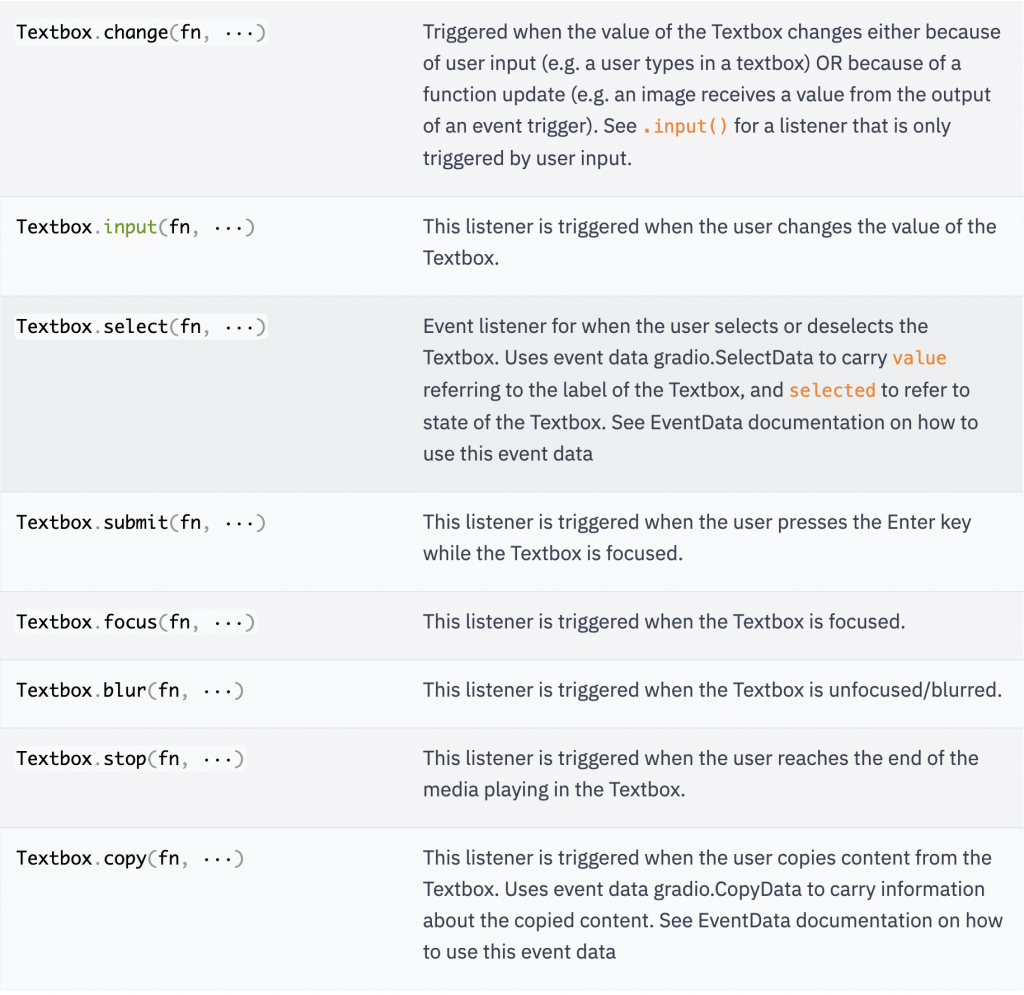This screenshot has height=995, width=1024.
Task: Click the Textbox.input(fn, ···) code entry
Action: pos(135,227)
